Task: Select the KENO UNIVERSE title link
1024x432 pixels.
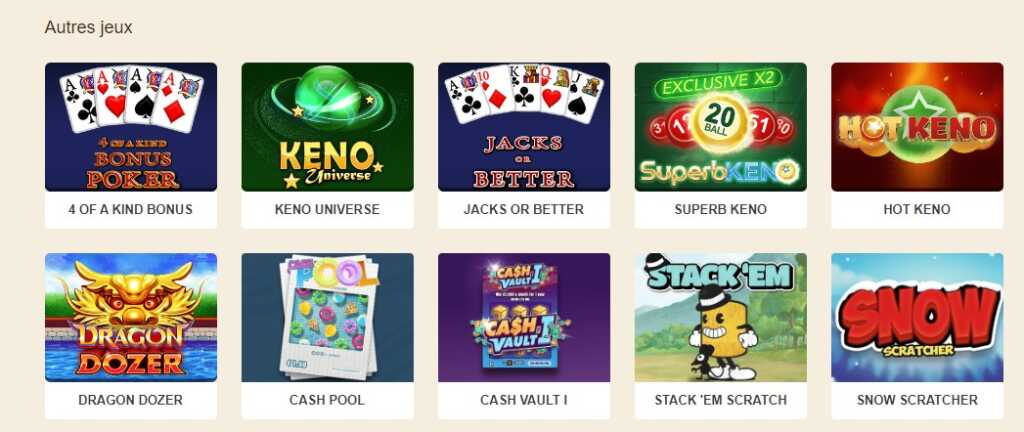Action: pyautogui.click(x=327, y=209)
